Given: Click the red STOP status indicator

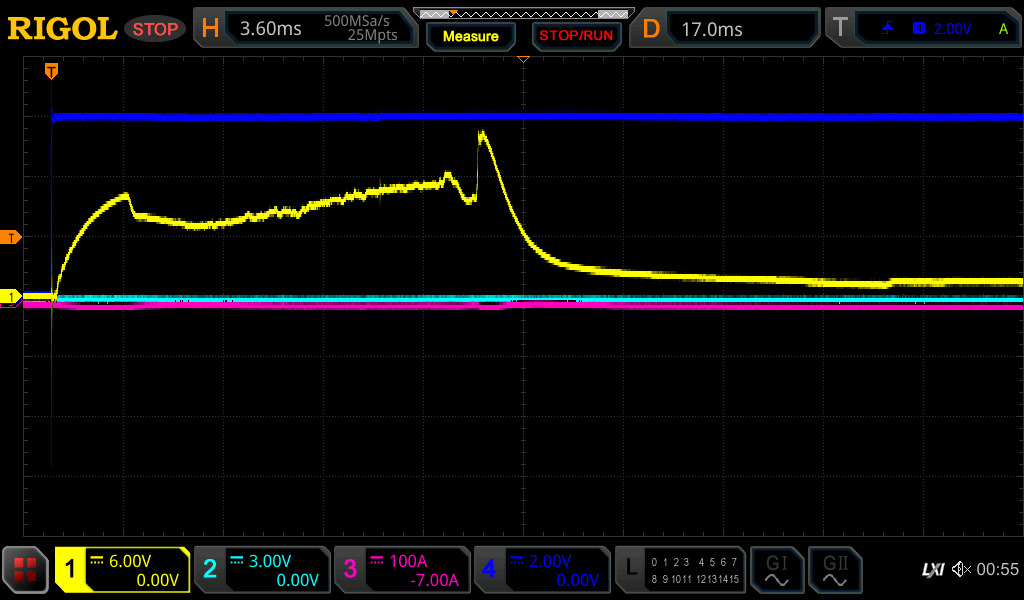Looking at the screenshot, I should [155, 29].
